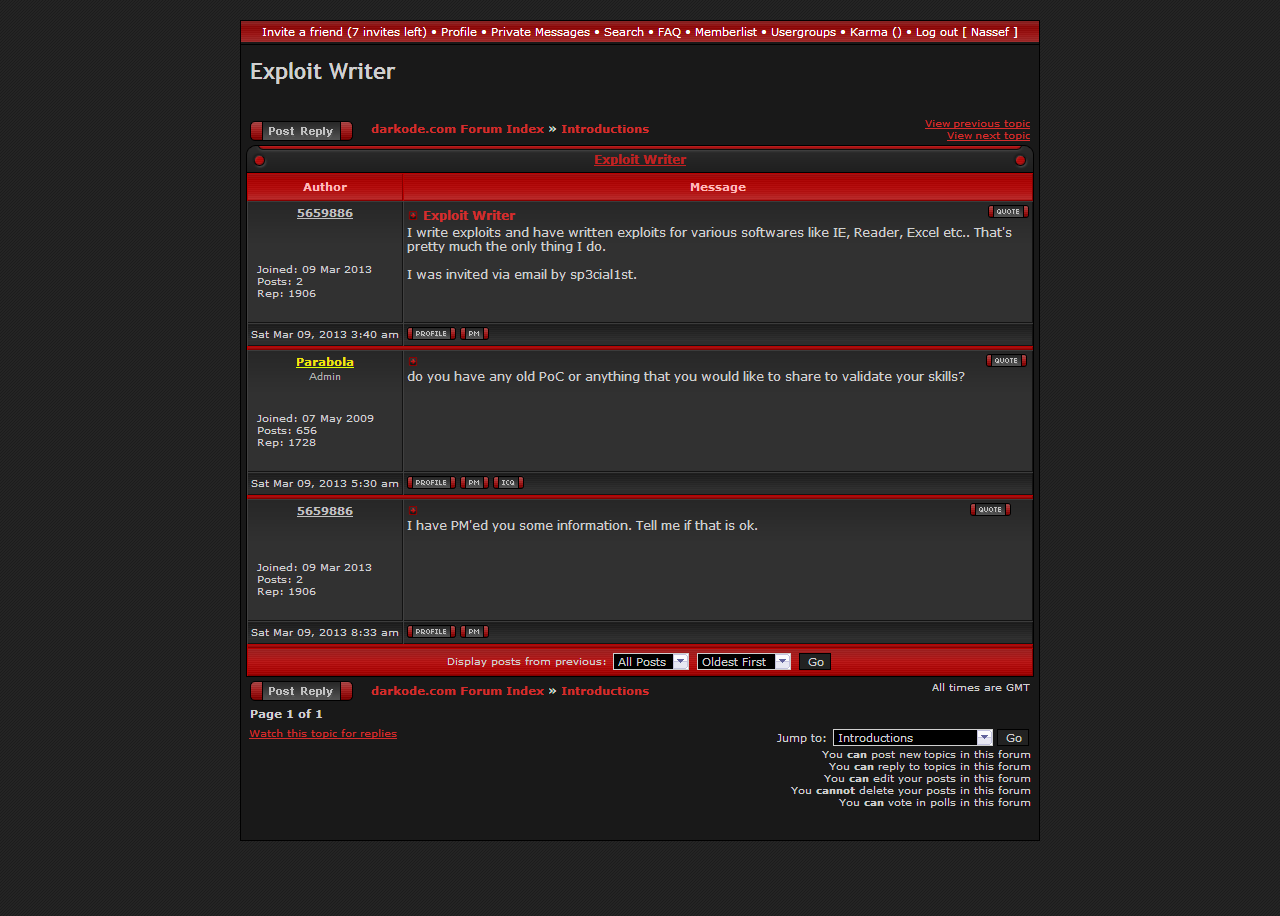Expand the Jump to Introductions dropdown

(912, 737)
